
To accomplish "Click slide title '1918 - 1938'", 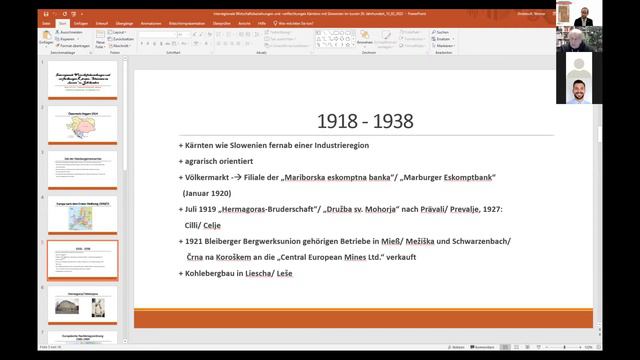I will point(365,121).
